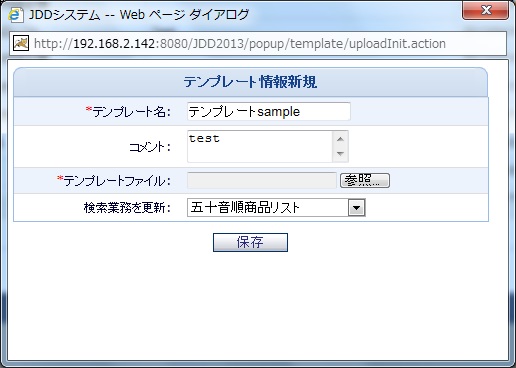
Task: Click comment textarea scroll up arrow
Action: [340, 139]
